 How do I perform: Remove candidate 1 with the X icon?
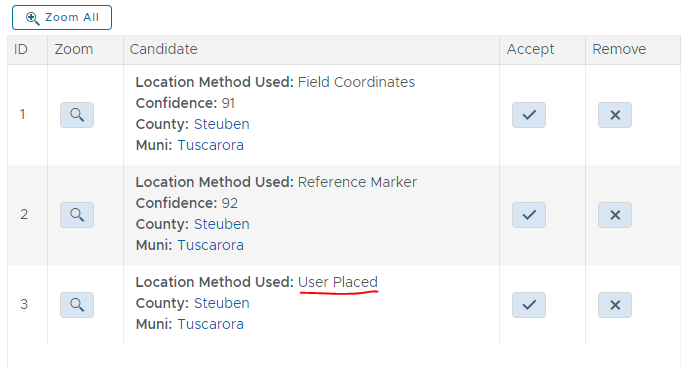(615, 115)
